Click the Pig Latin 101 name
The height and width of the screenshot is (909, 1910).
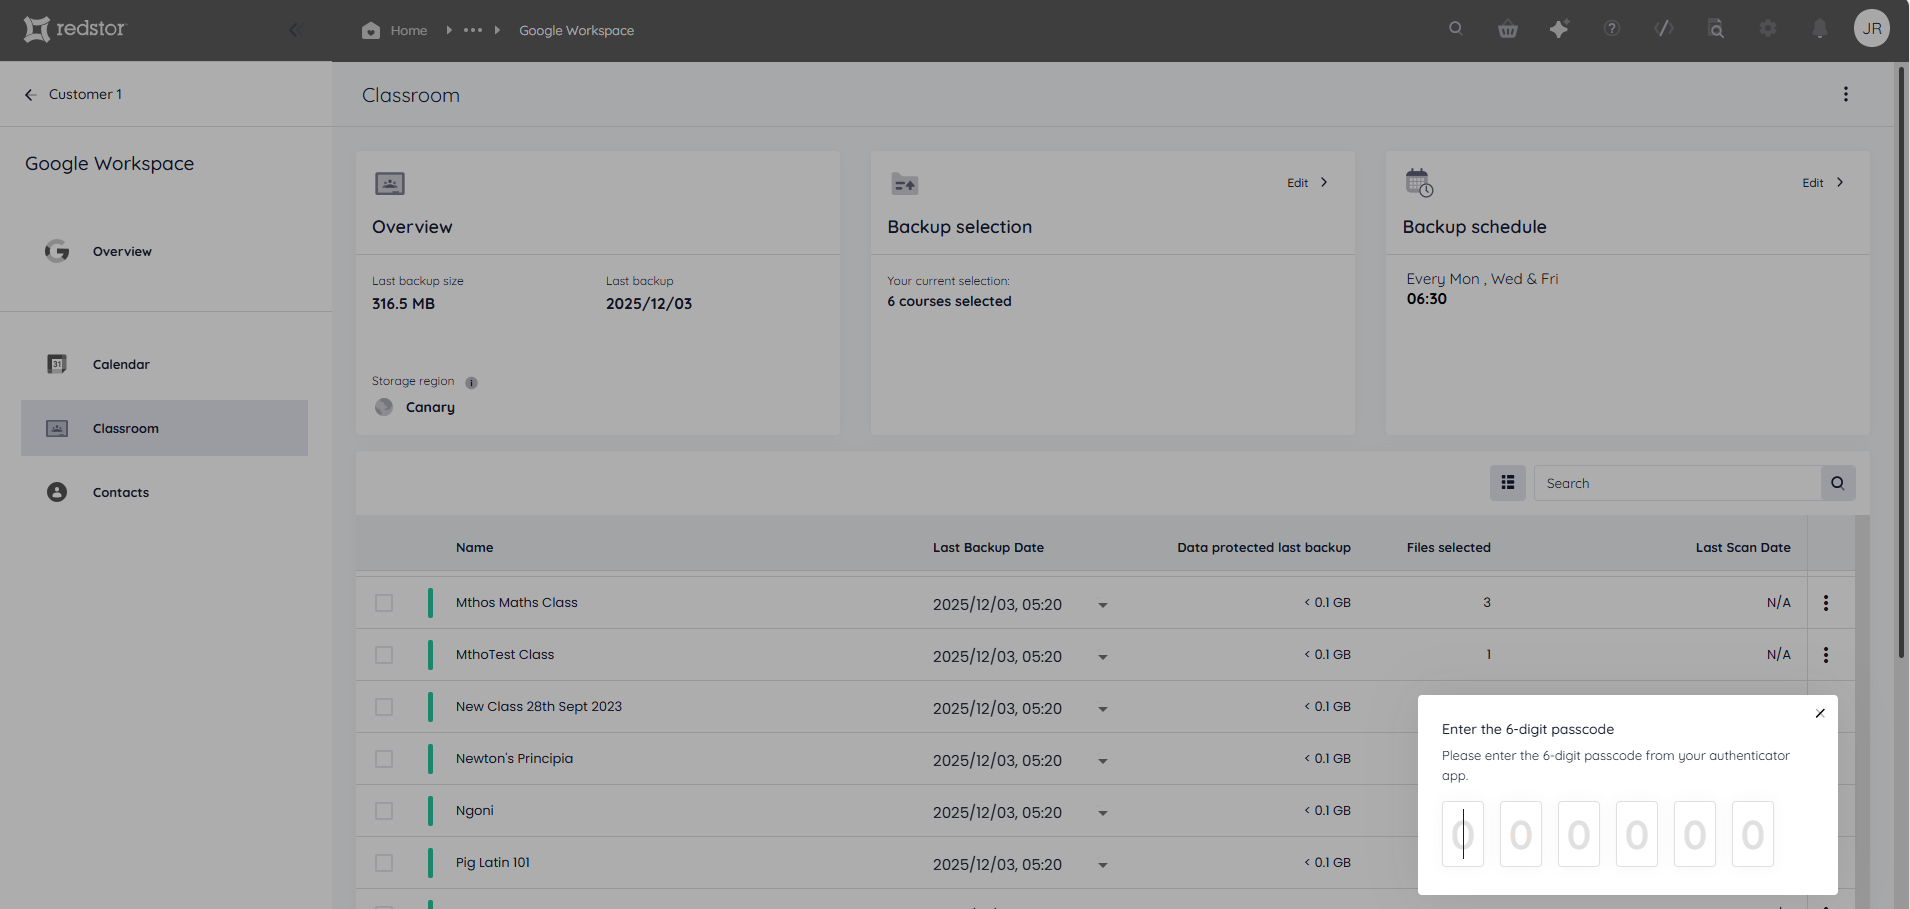coord(493,863)
